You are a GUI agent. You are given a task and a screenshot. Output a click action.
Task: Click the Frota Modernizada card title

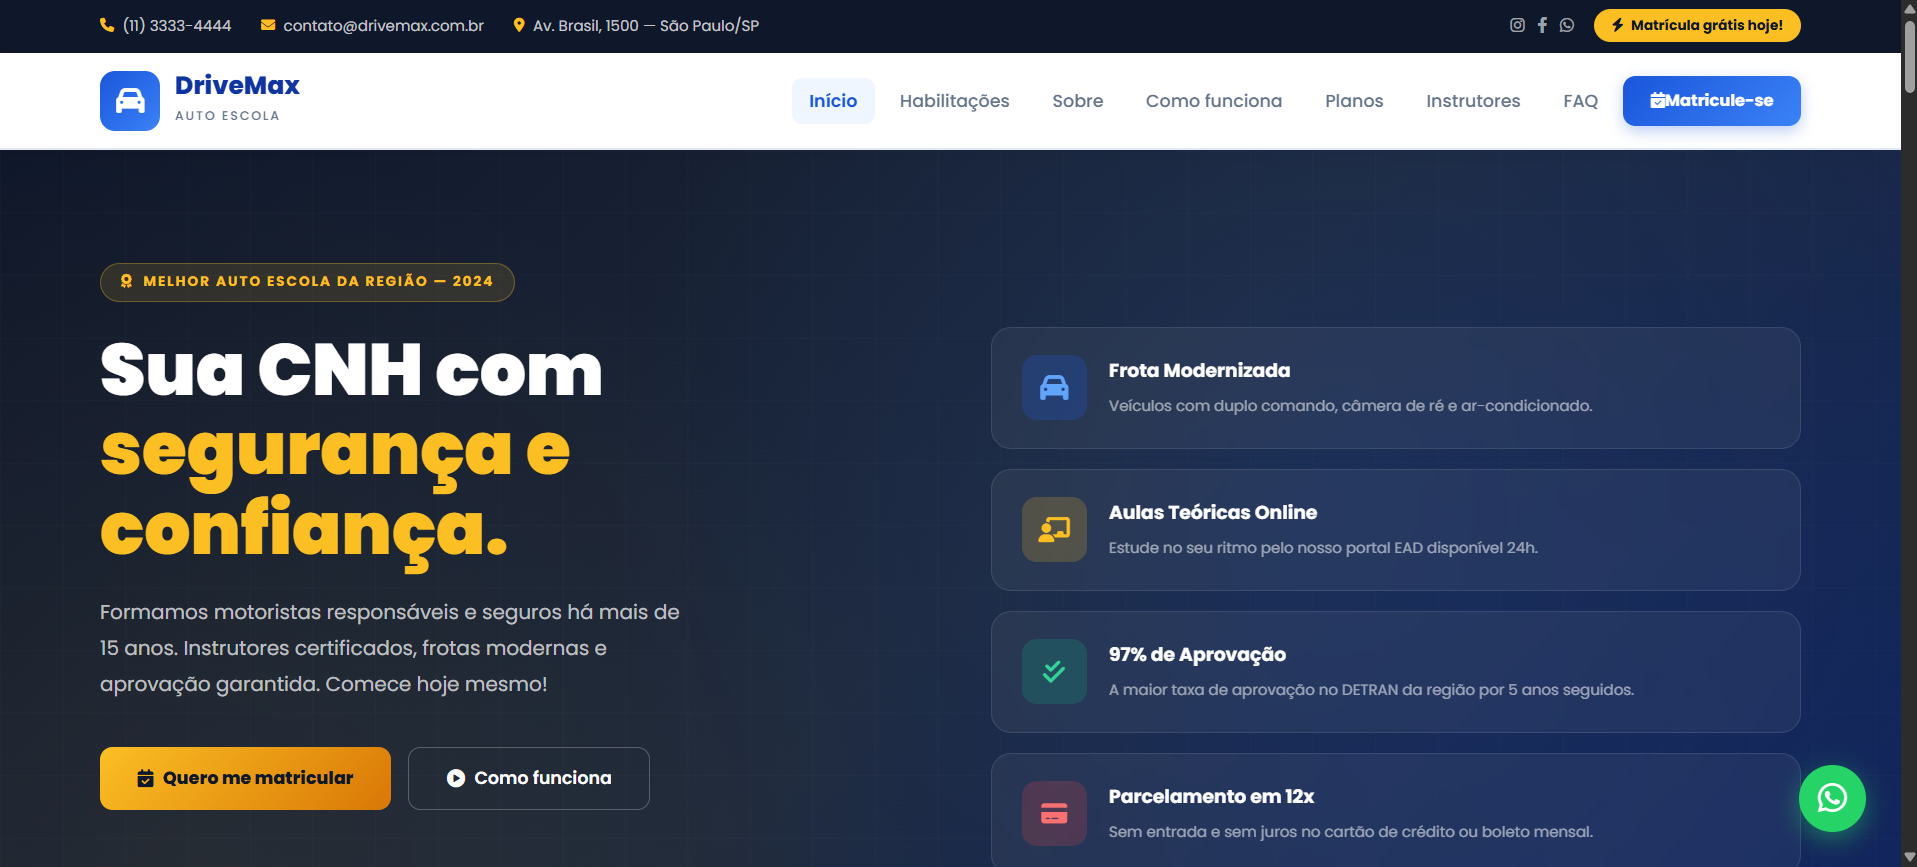click(x=1199, y=370)
